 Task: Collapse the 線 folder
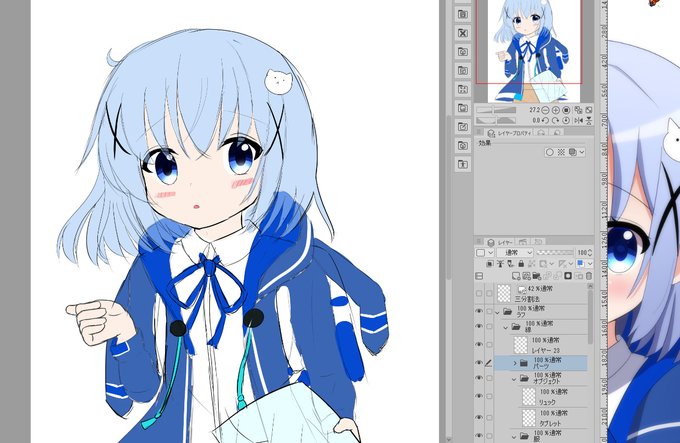click(x=505, y=327)
